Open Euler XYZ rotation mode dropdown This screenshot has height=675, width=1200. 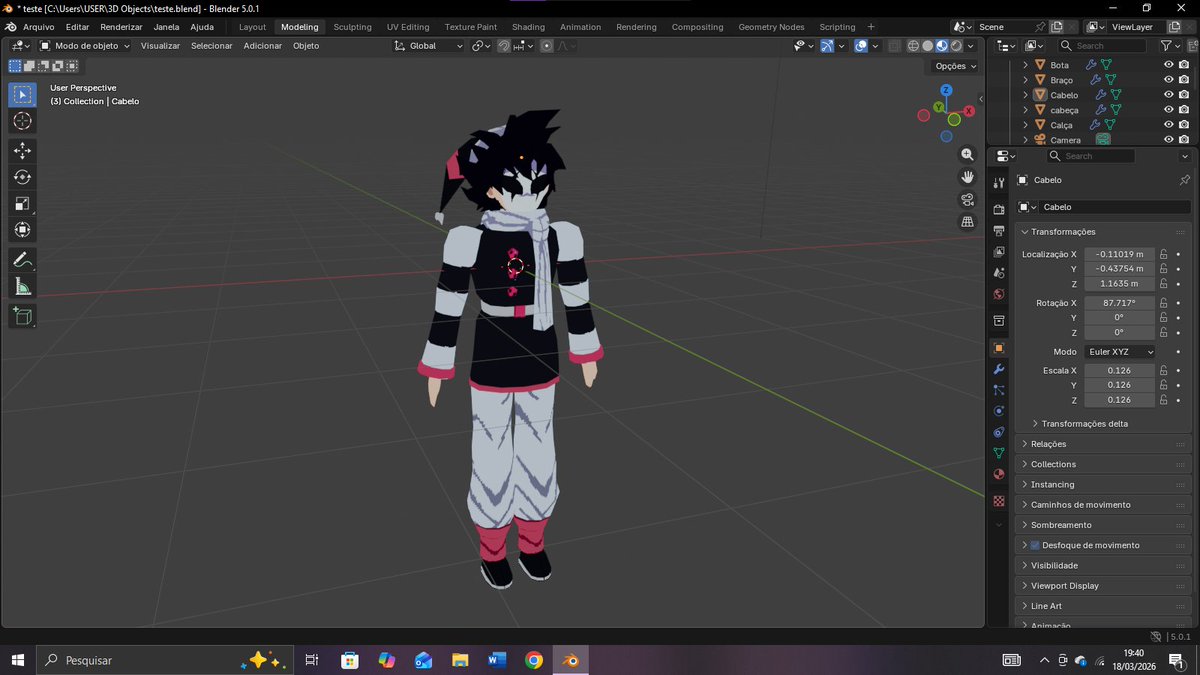pyautogui.click(x=1120, y=352)
